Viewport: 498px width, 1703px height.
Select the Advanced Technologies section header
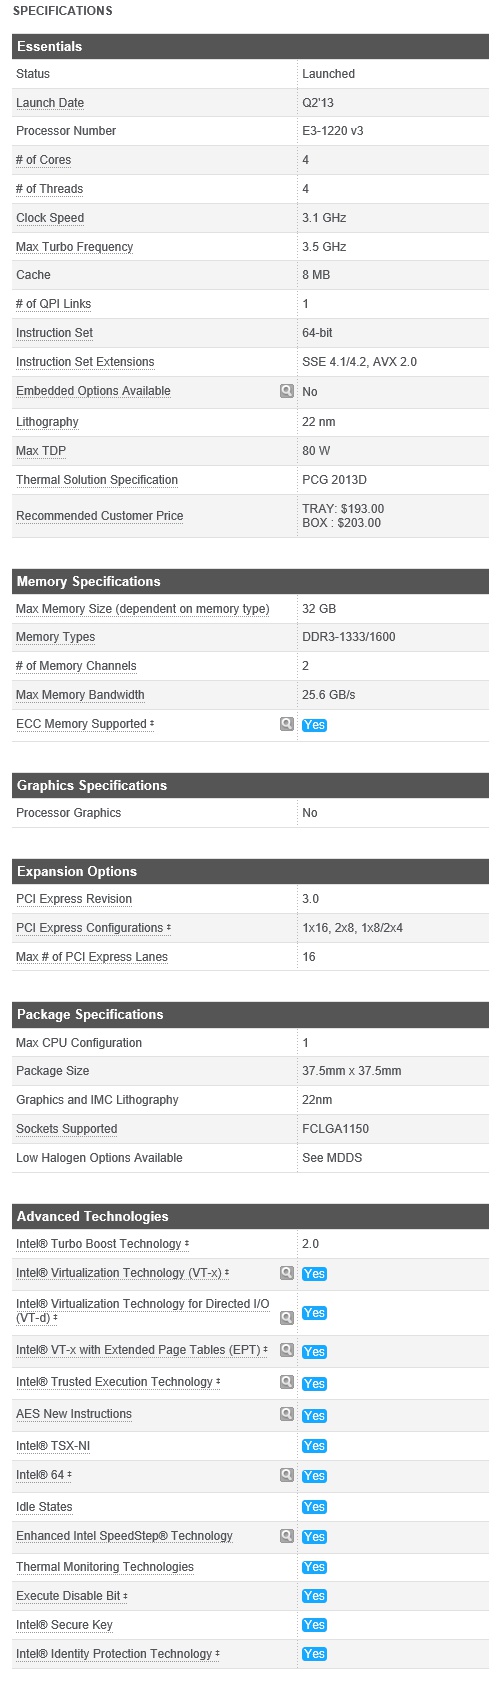pos(250,1217)
